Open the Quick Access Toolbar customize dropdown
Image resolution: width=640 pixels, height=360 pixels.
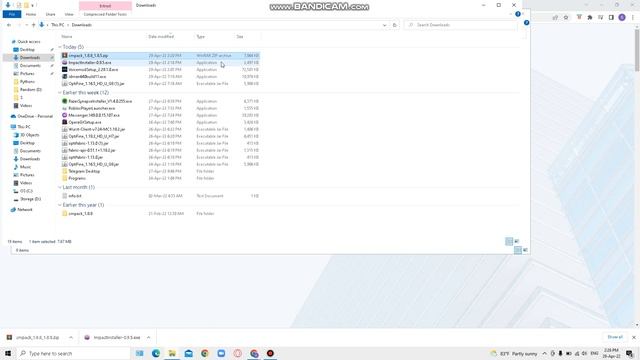click(33, 5)
